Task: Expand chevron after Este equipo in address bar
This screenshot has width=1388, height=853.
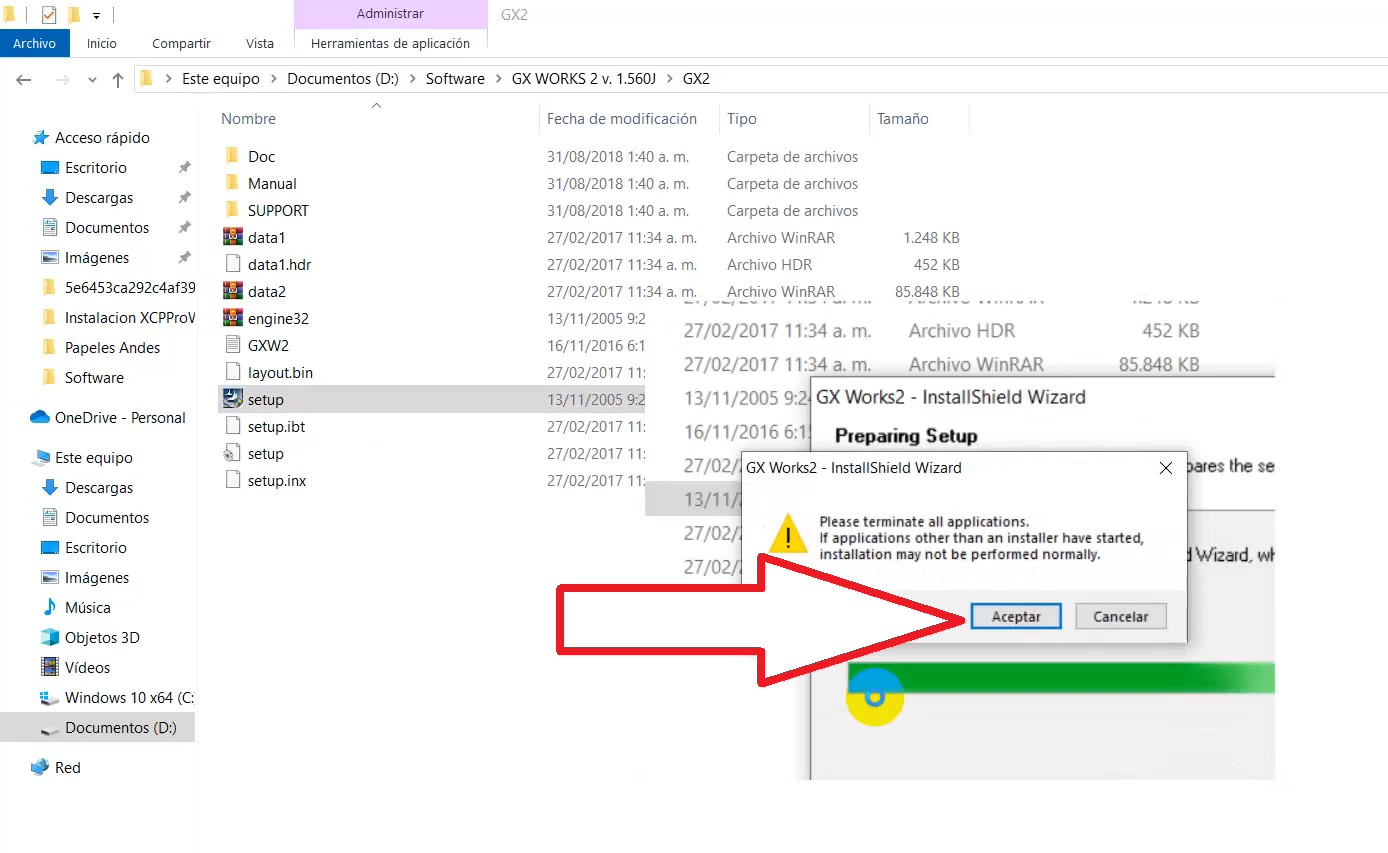Action: (x=273, y=79)
